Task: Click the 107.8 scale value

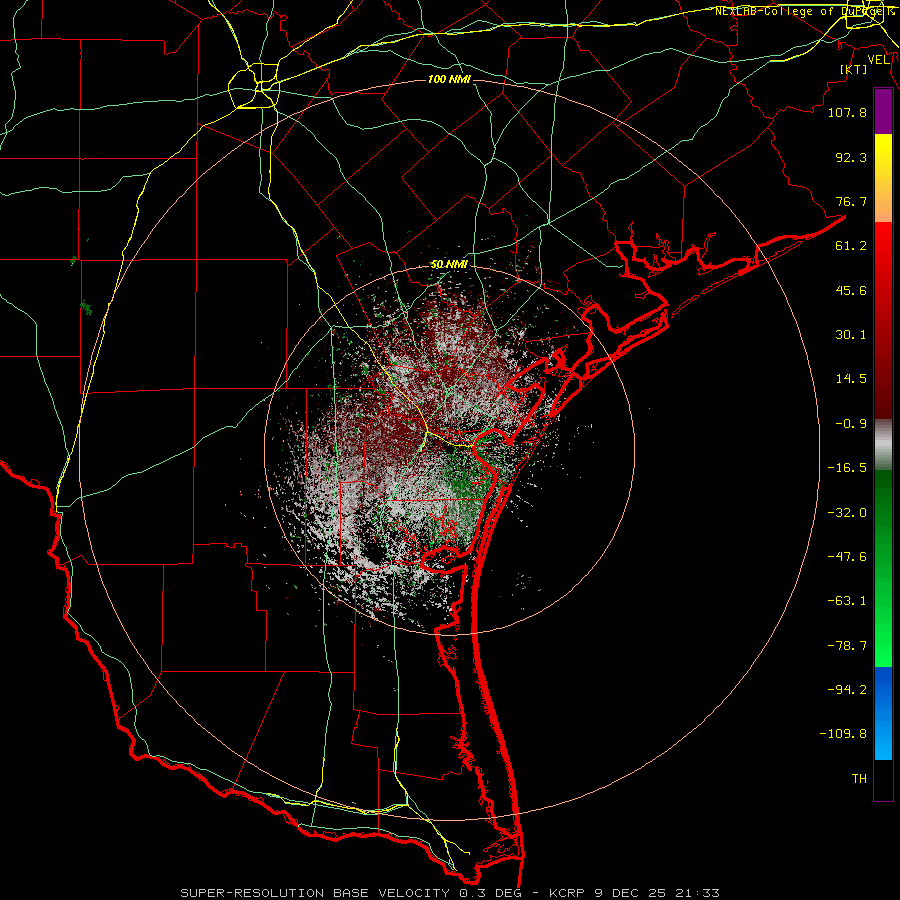Action: [847, 112]
